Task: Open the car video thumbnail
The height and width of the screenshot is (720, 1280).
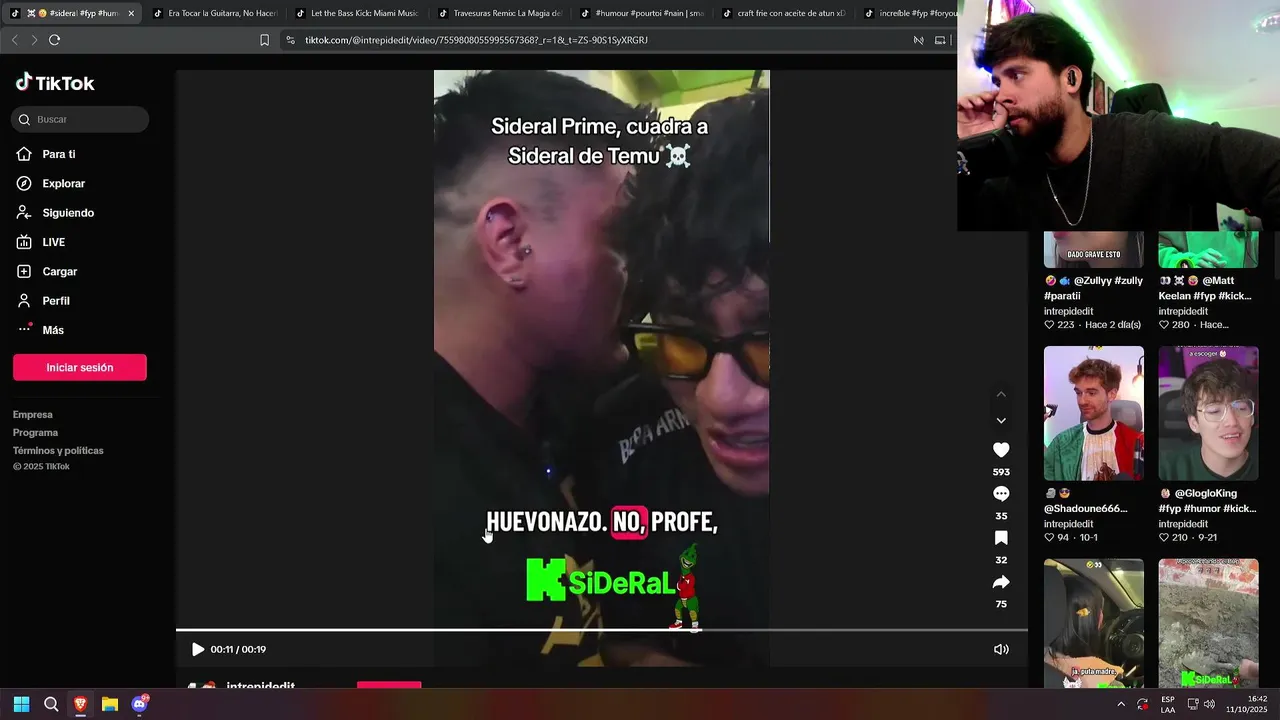Action: click(1094, 623)
